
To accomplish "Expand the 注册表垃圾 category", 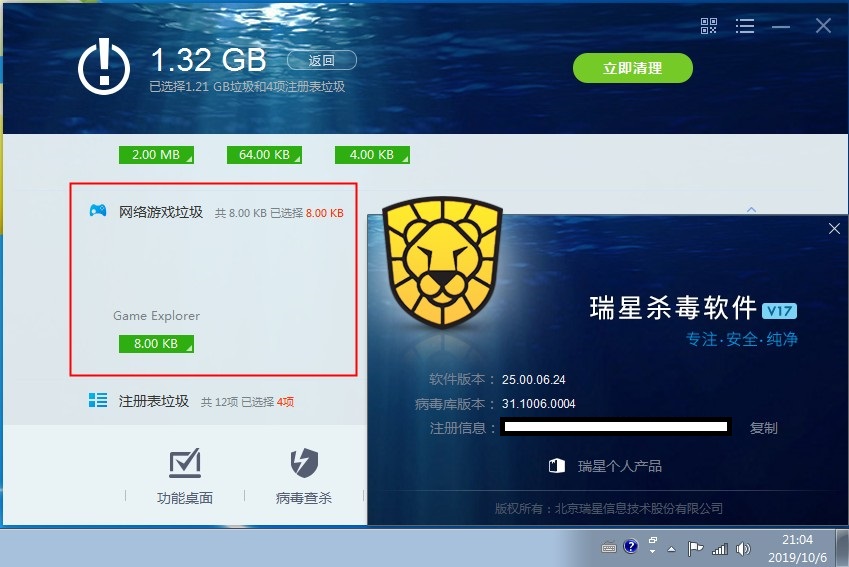I will (x=154, y=401).
